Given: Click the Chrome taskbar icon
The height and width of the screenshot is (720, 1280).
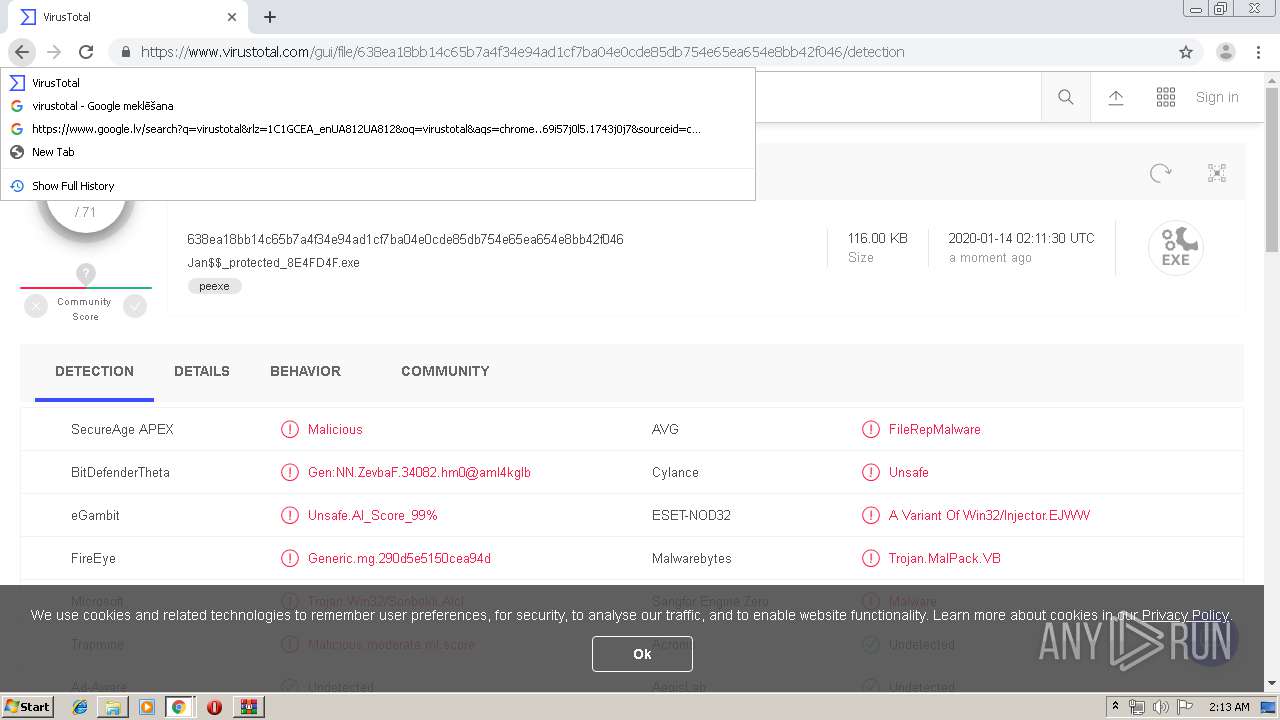Looking at the screenshot, I should pyautogui.click(x=179, y=707).
